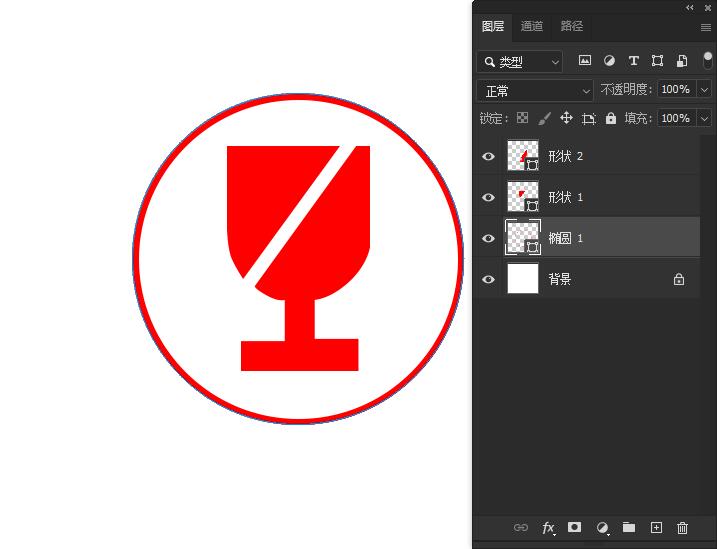Viewport: 717px width, 549px height.
Task: Lock position move icon
Action: pos(566,118)
